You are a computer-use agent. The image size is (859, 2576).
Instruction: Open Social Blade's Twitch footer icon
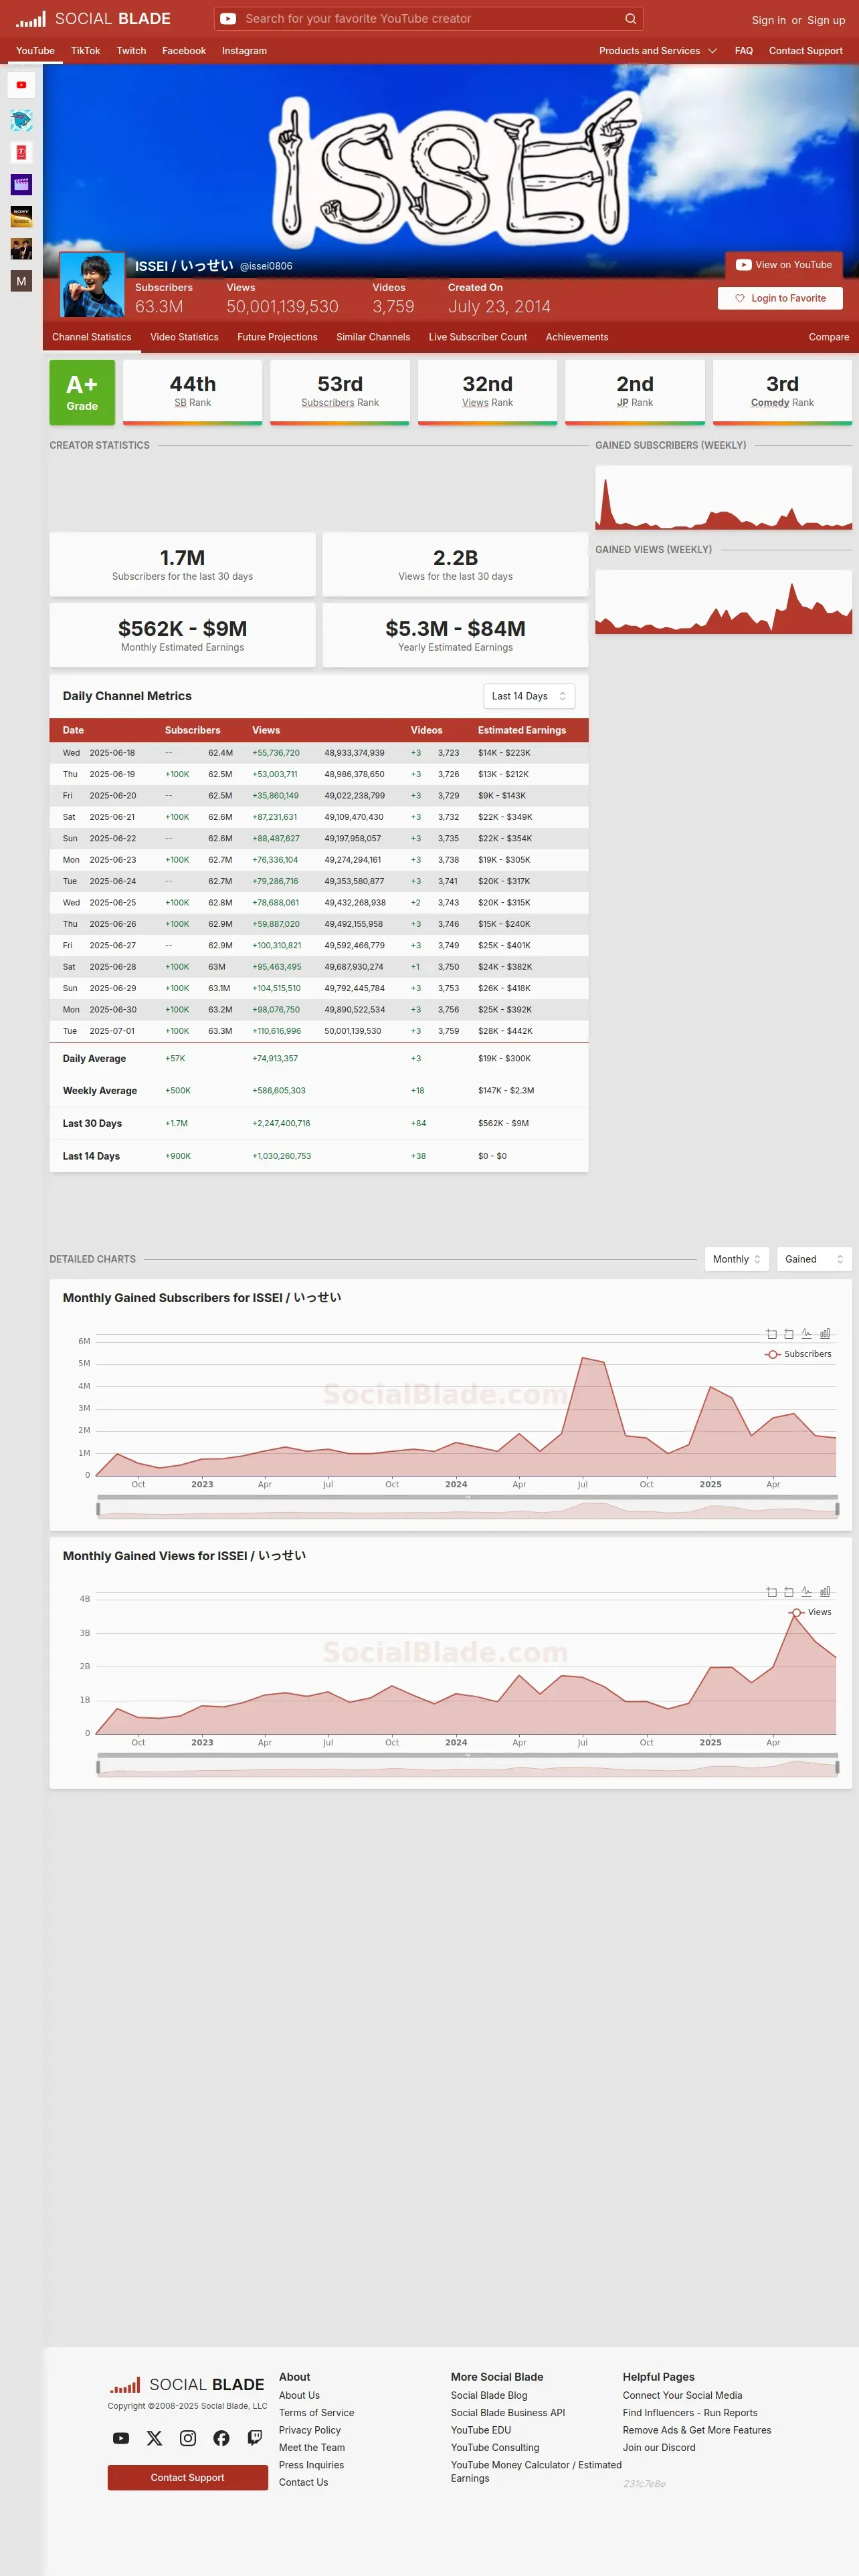pyautogui.click(x=255, y=2438)
